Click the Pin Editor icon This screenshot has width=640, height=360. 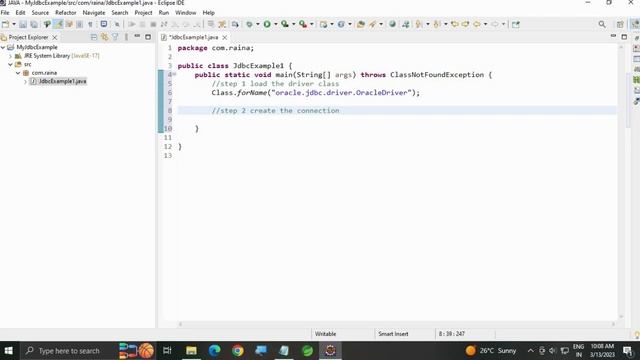click(x=516, y=24)
